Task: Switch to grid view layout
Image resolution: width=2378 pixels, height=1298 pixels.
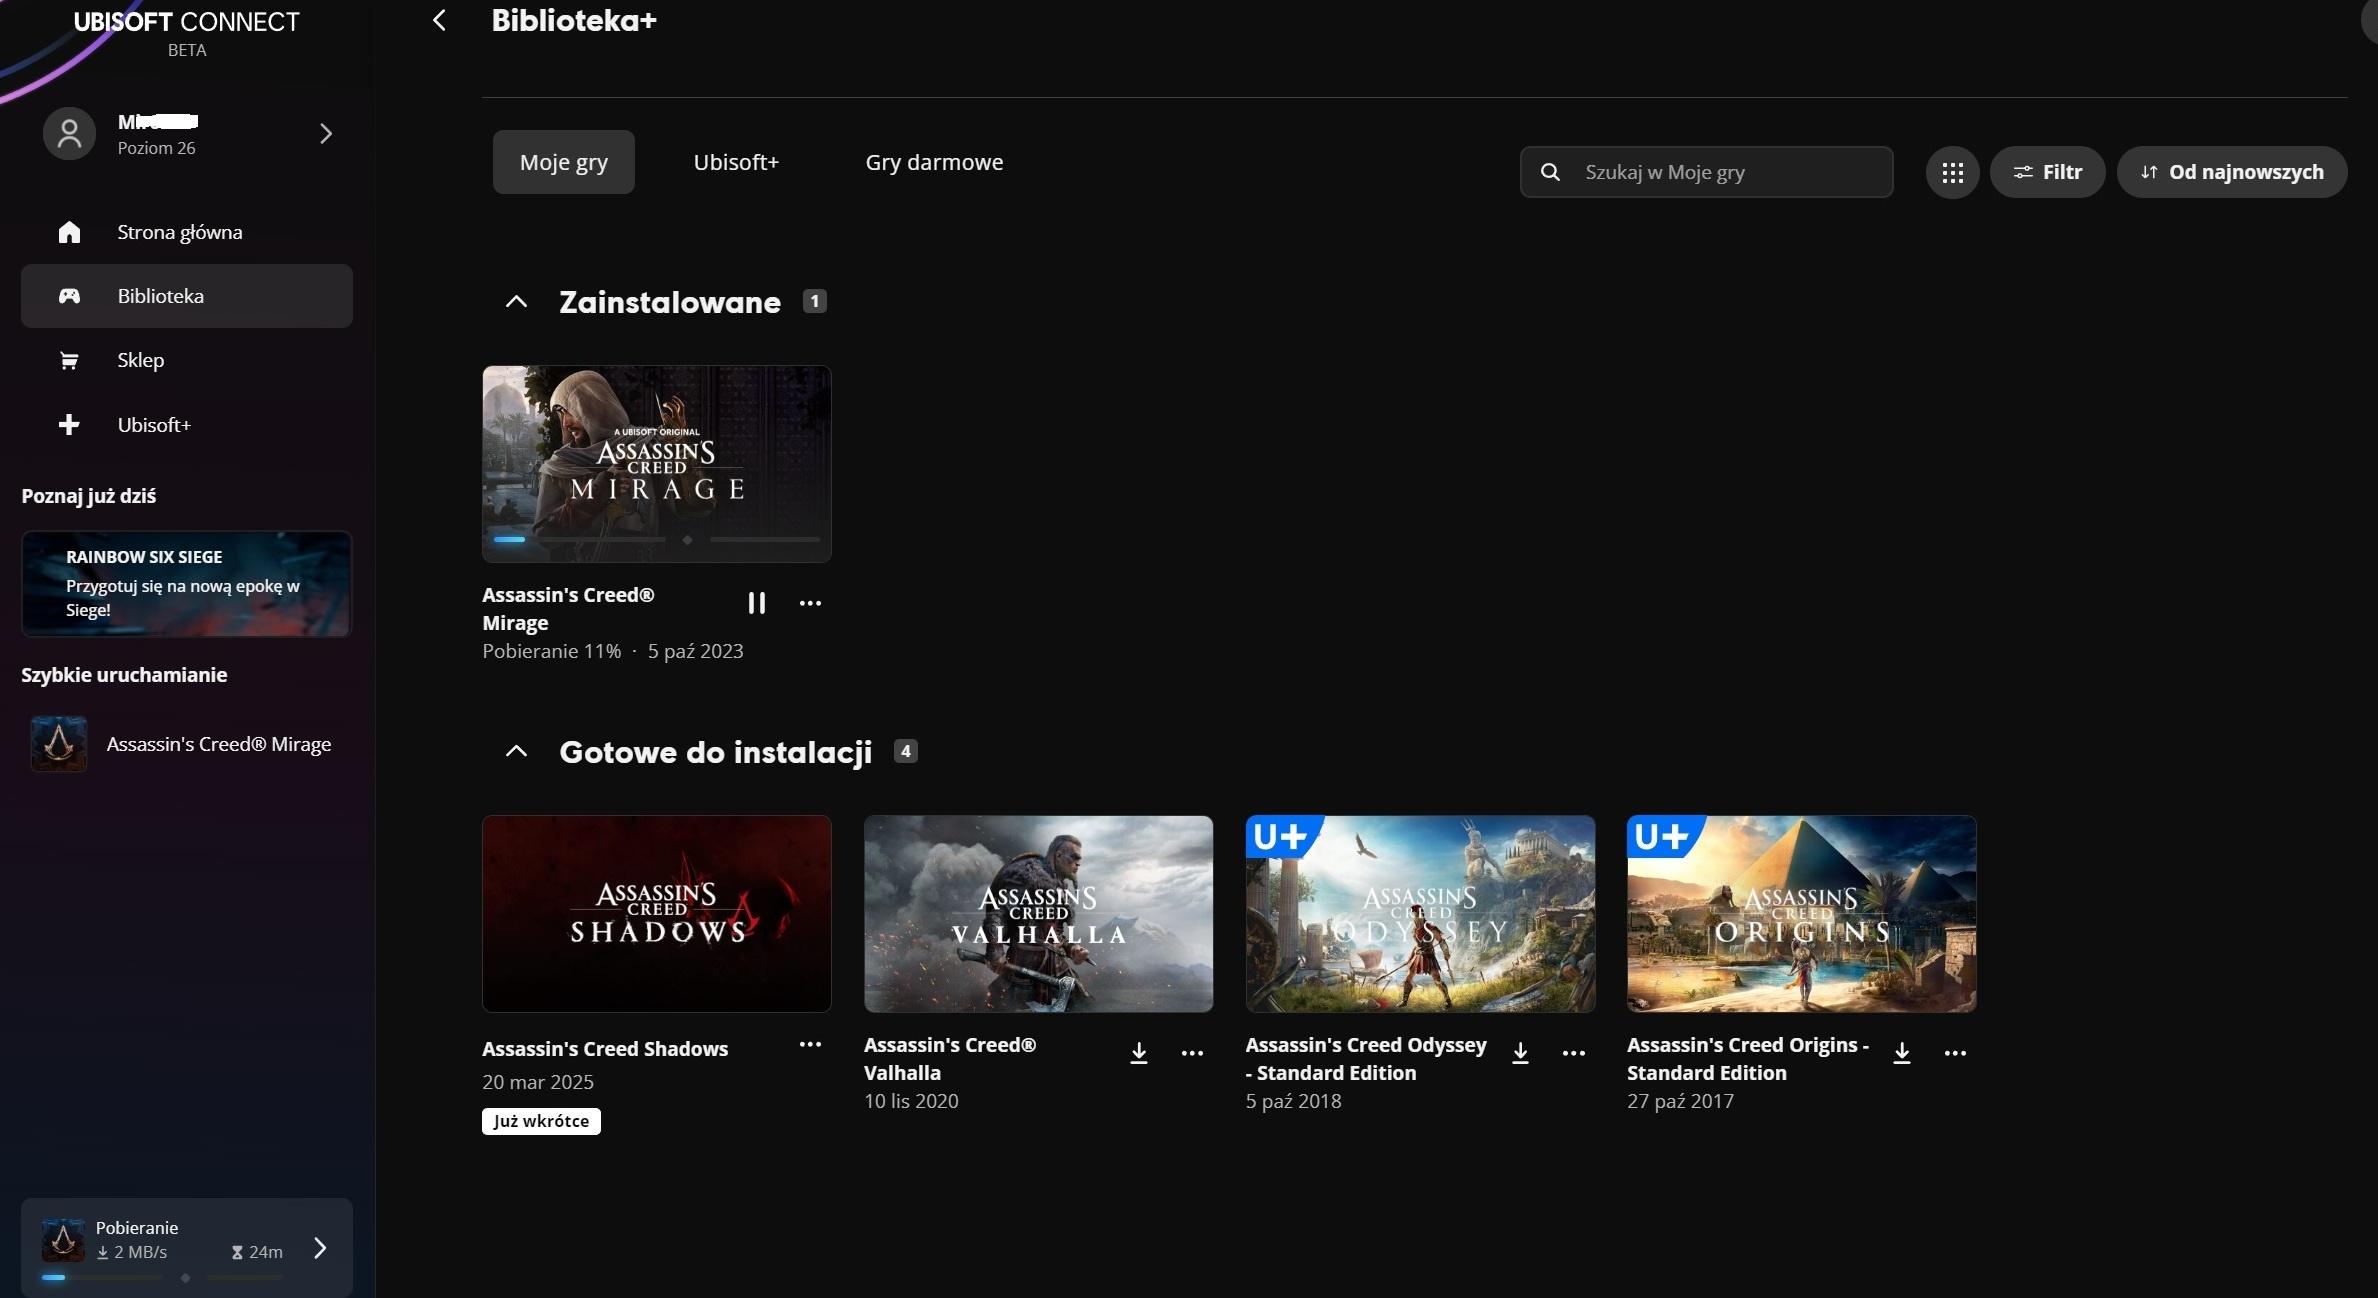Action: pyautogui.click(x=1952, y=172)
